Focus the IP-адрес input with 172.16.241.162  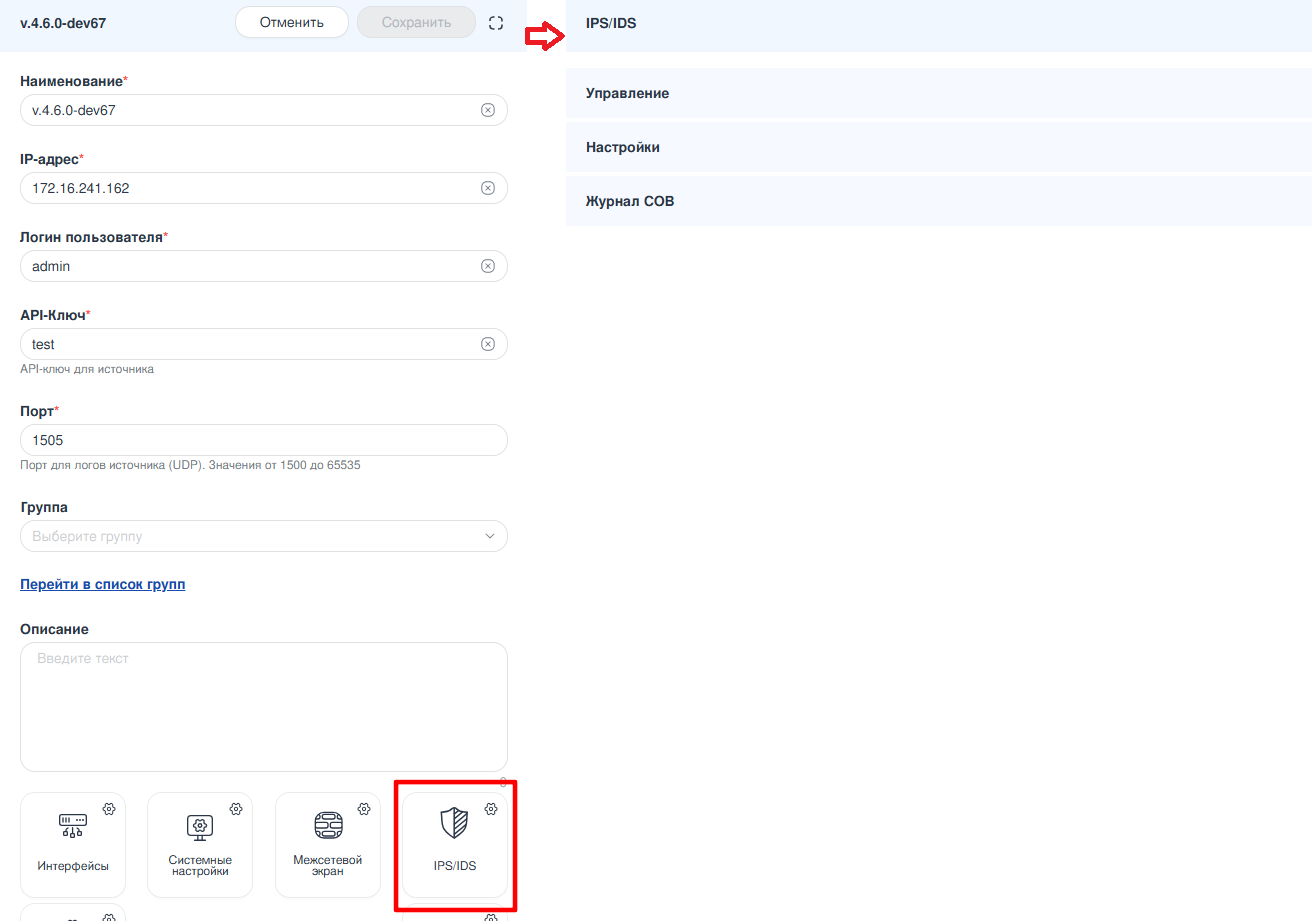264,188
